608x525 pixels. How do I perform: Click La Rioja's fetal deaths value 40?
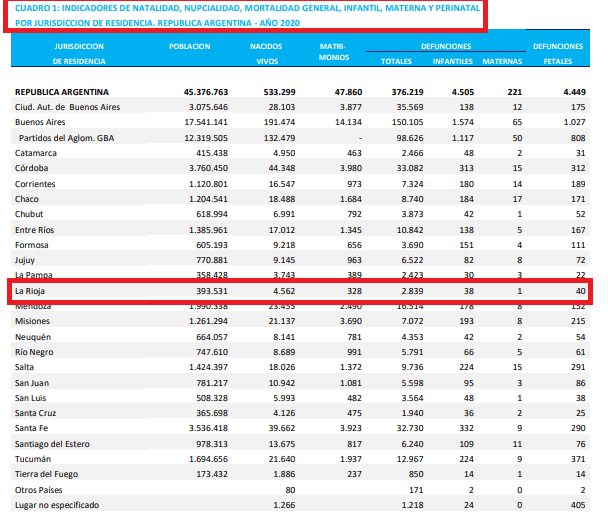point(580,291)
